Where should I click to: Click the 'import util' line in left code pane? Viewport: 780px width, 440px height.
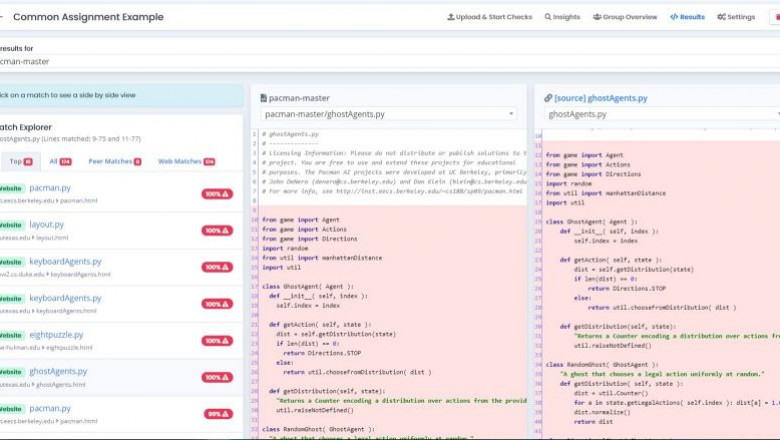pyautogui.click(x=281, y=267)
